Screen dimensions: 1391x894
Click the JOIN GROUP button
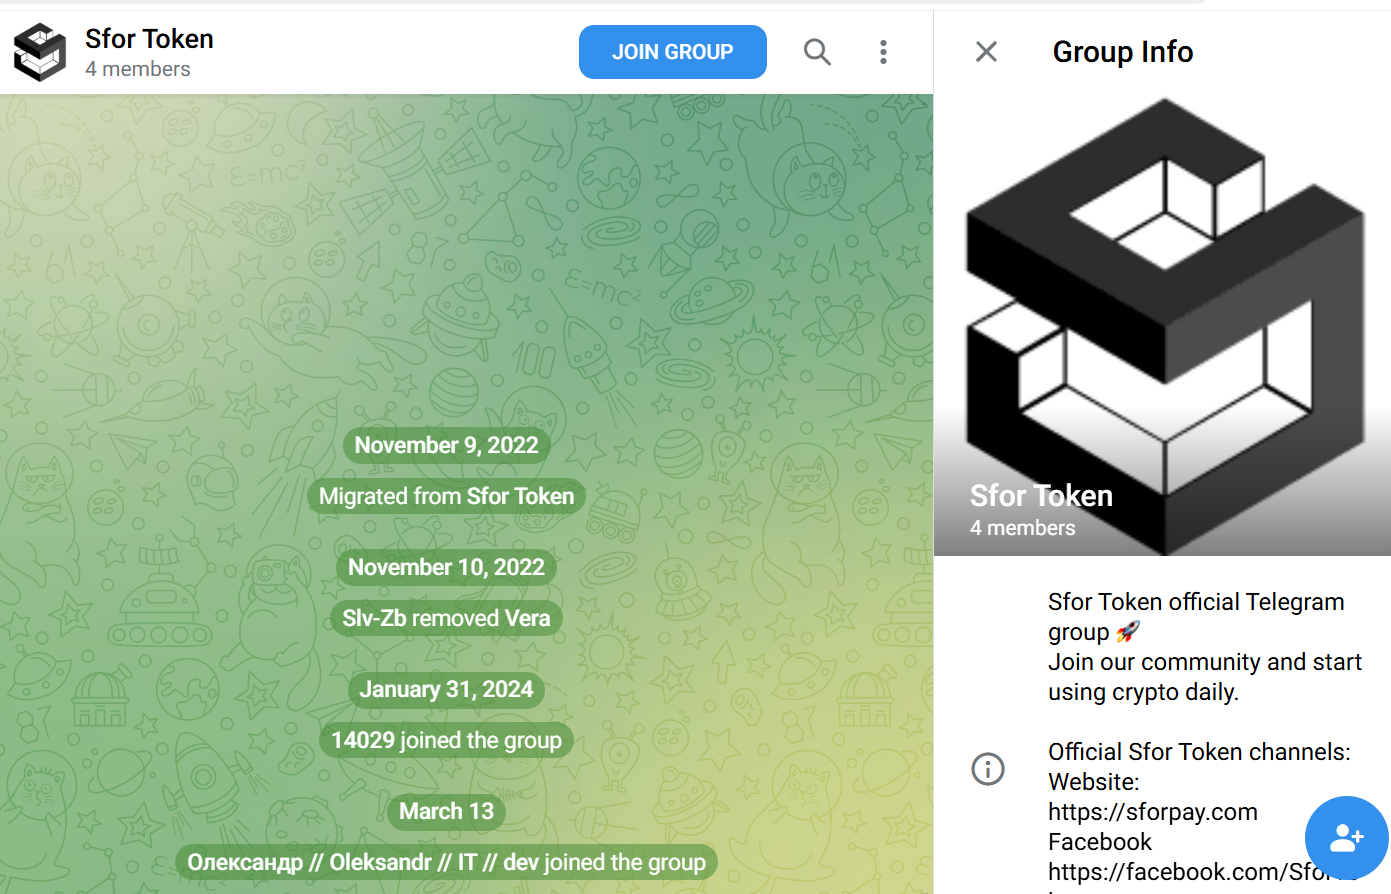tap(672, 52)
